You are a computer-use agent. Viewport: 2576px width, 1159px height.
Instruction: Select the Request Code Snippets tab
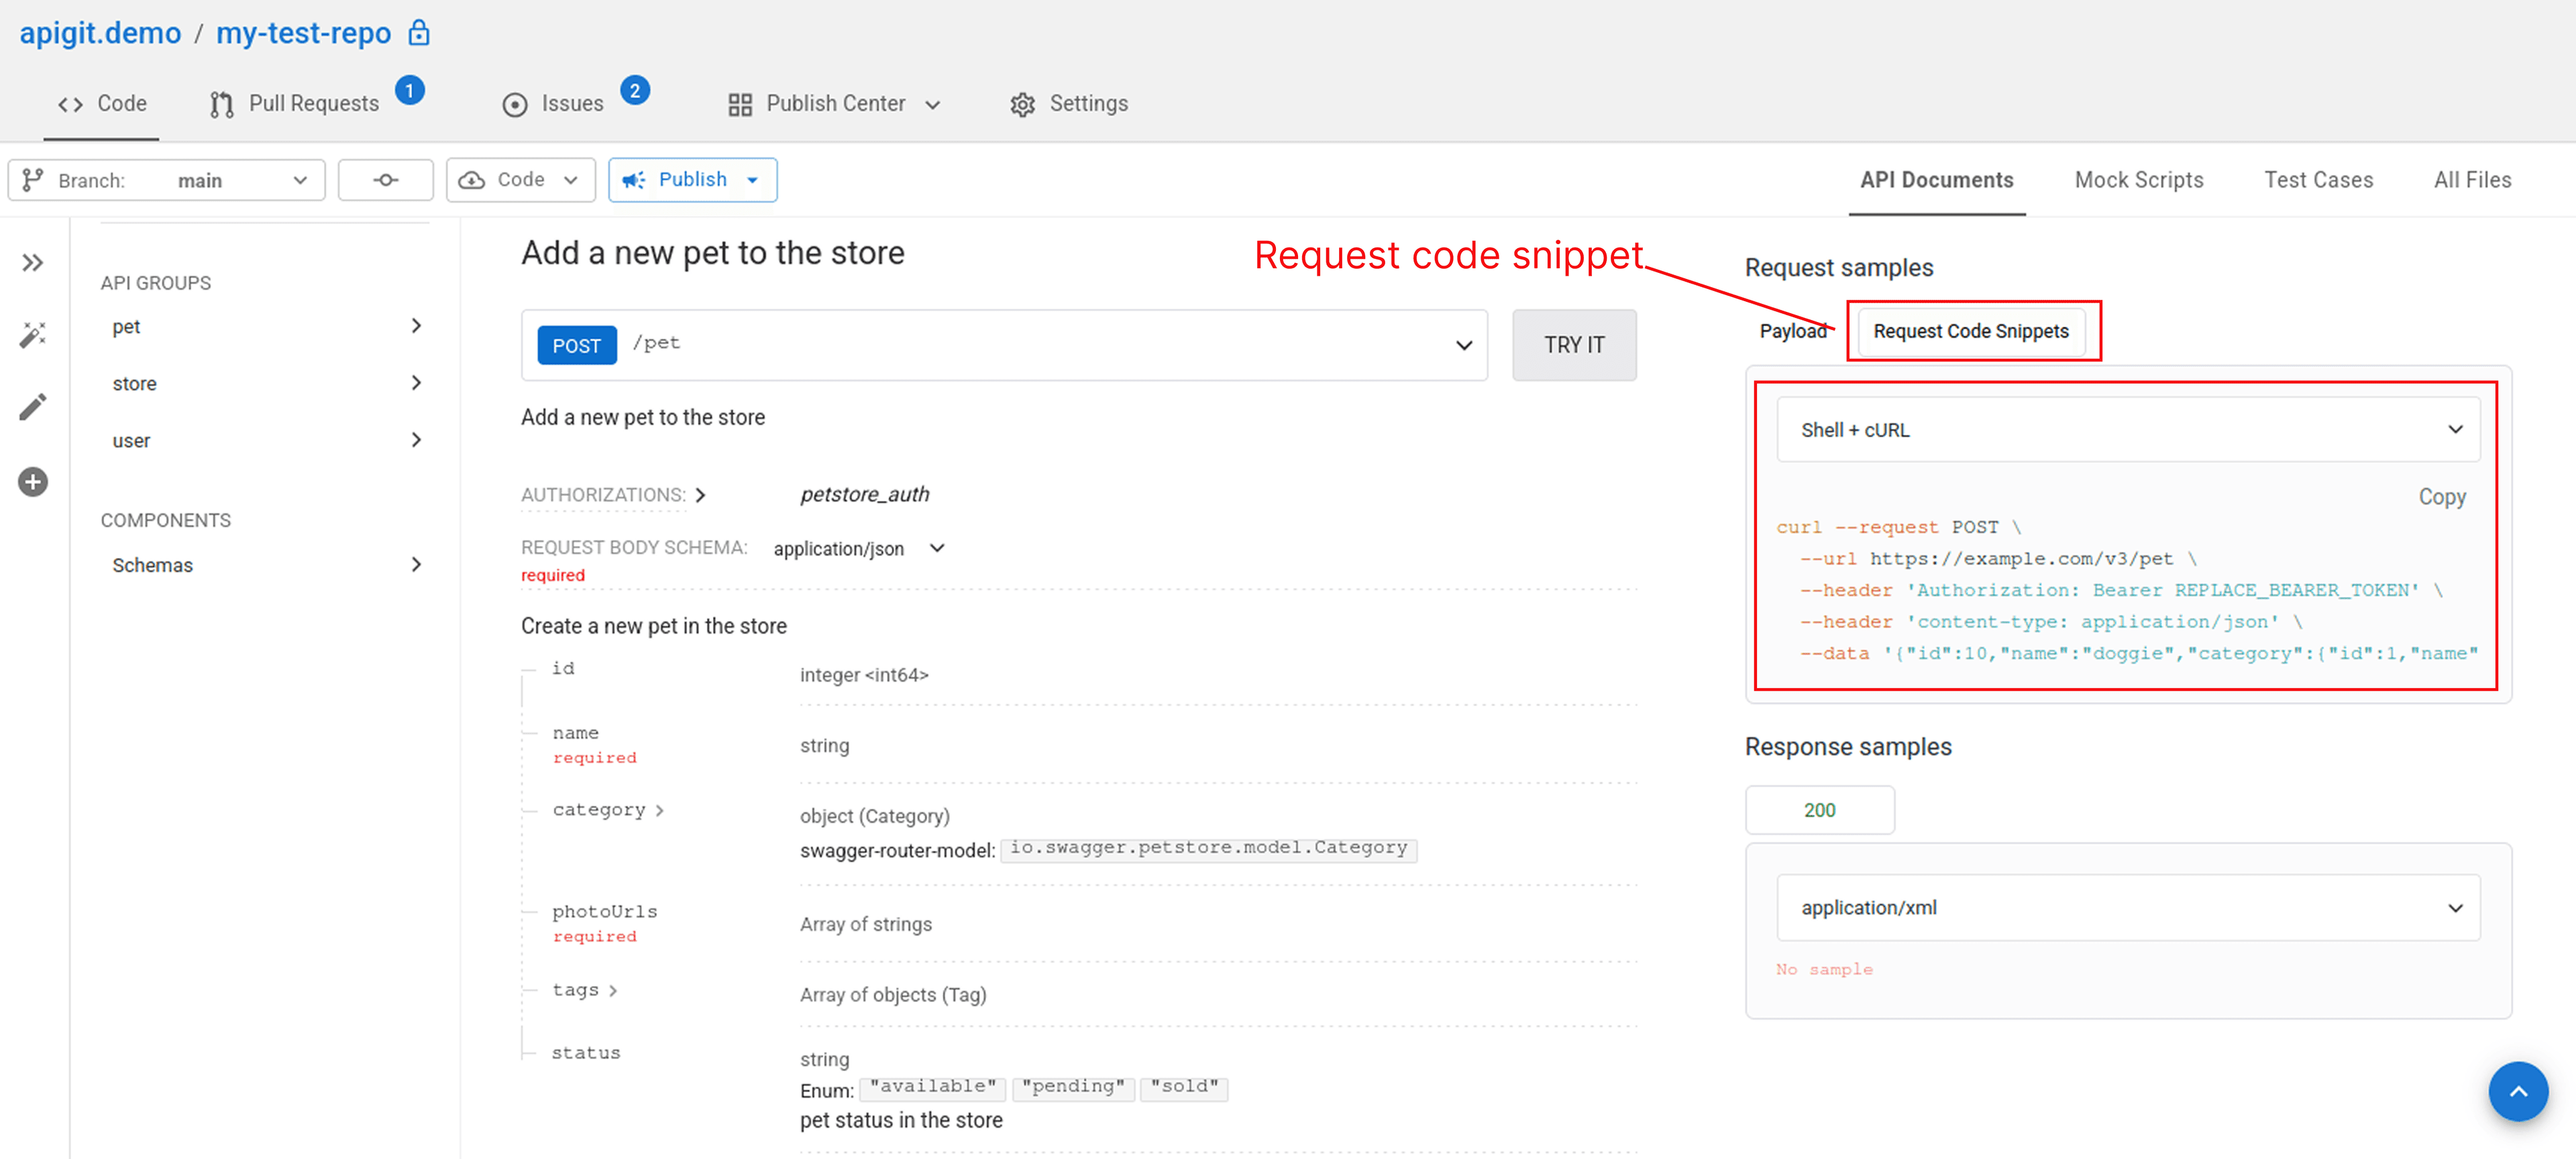[x=1970, y=331]
